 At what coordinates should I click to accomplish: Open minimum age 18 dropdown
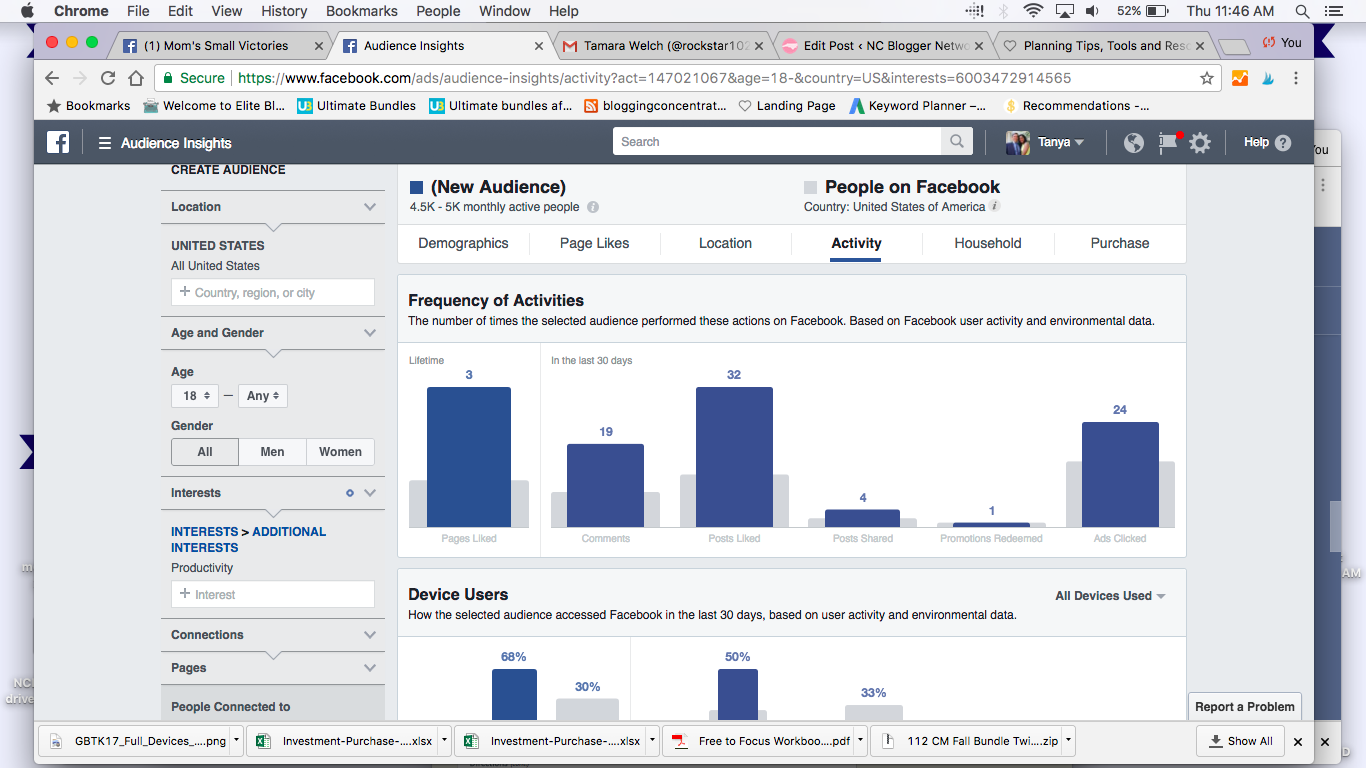[x=195, y=396]
